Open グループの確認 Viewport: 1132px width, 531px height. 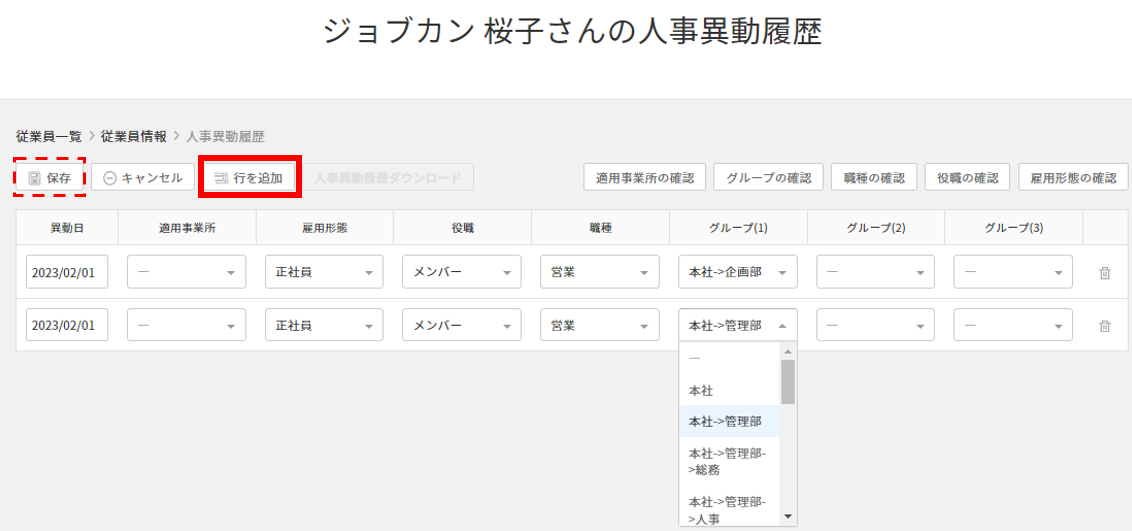click(x=769, y=177)
